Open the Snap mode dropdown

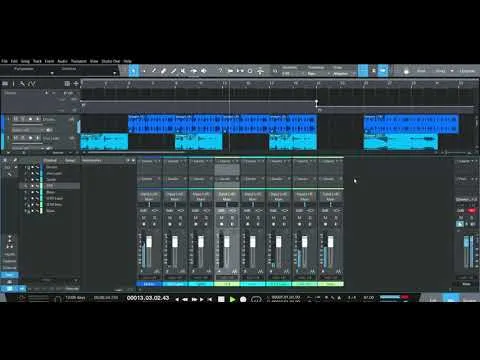tap(341, 73)
